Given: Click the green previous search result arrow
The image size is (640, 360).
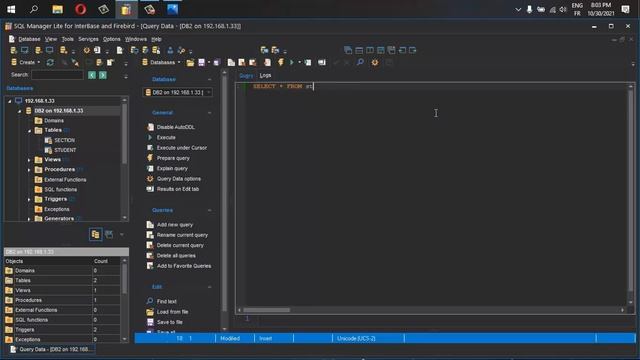Looking at the screenshot, I should pos(92,75).
